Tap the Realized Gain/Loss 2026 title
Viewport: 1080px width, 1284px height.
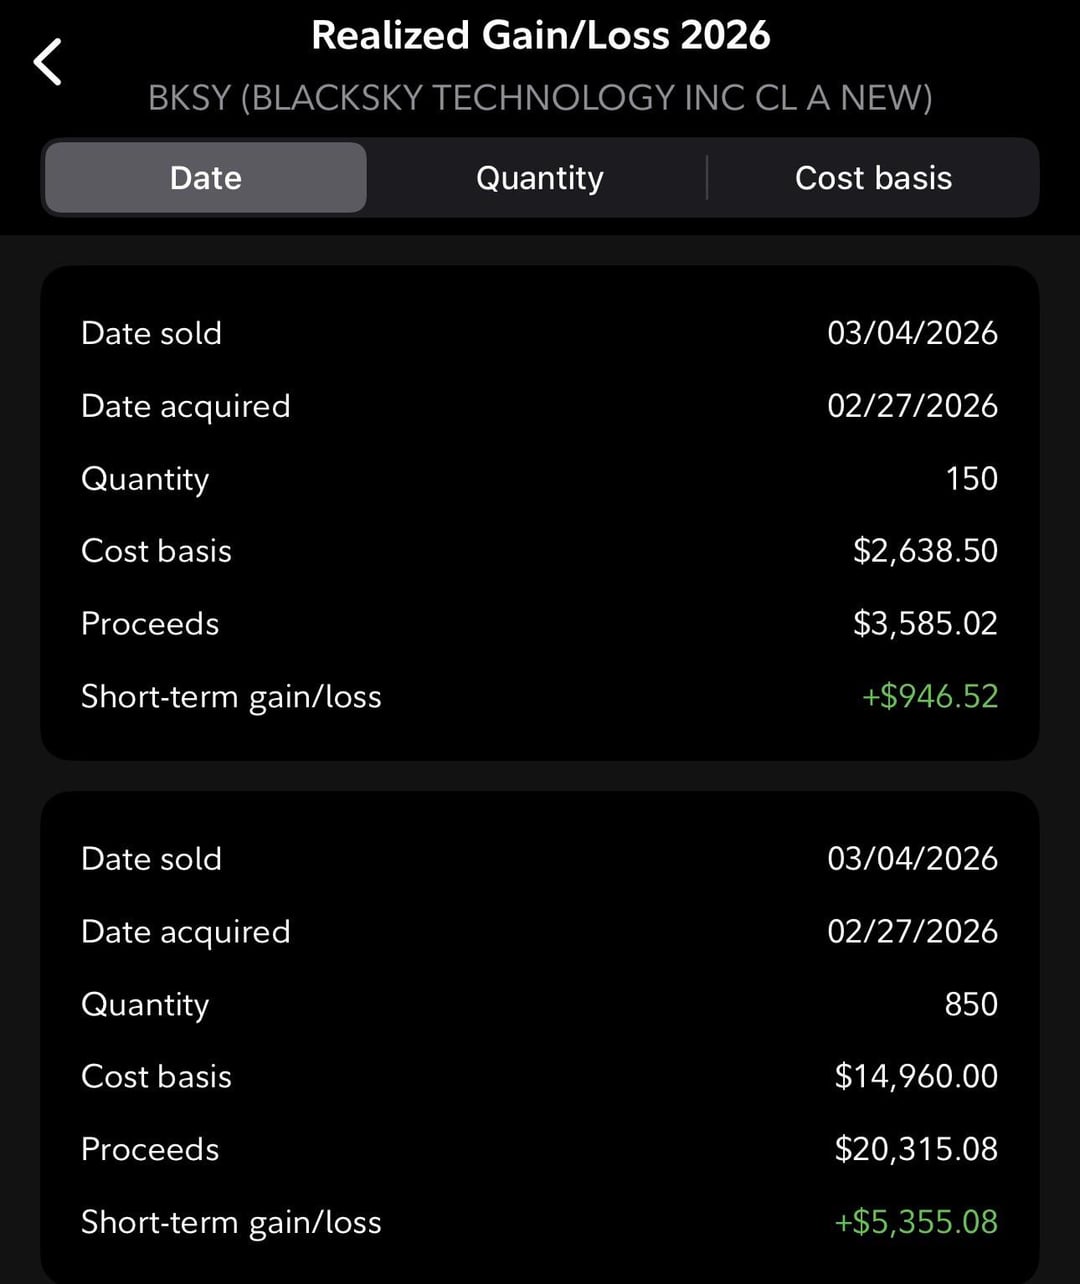(x=540, y=36)
